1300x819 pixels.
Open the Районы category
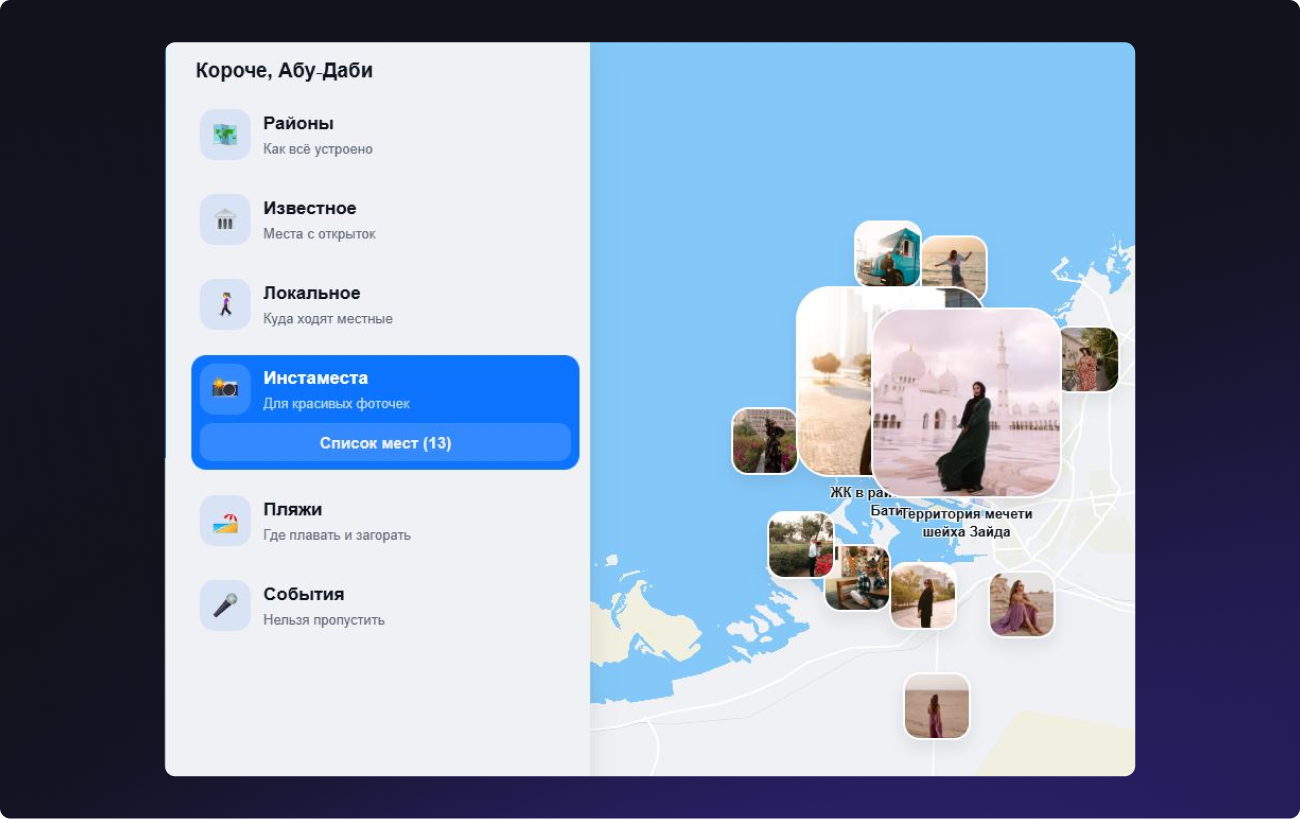[298, 124]
